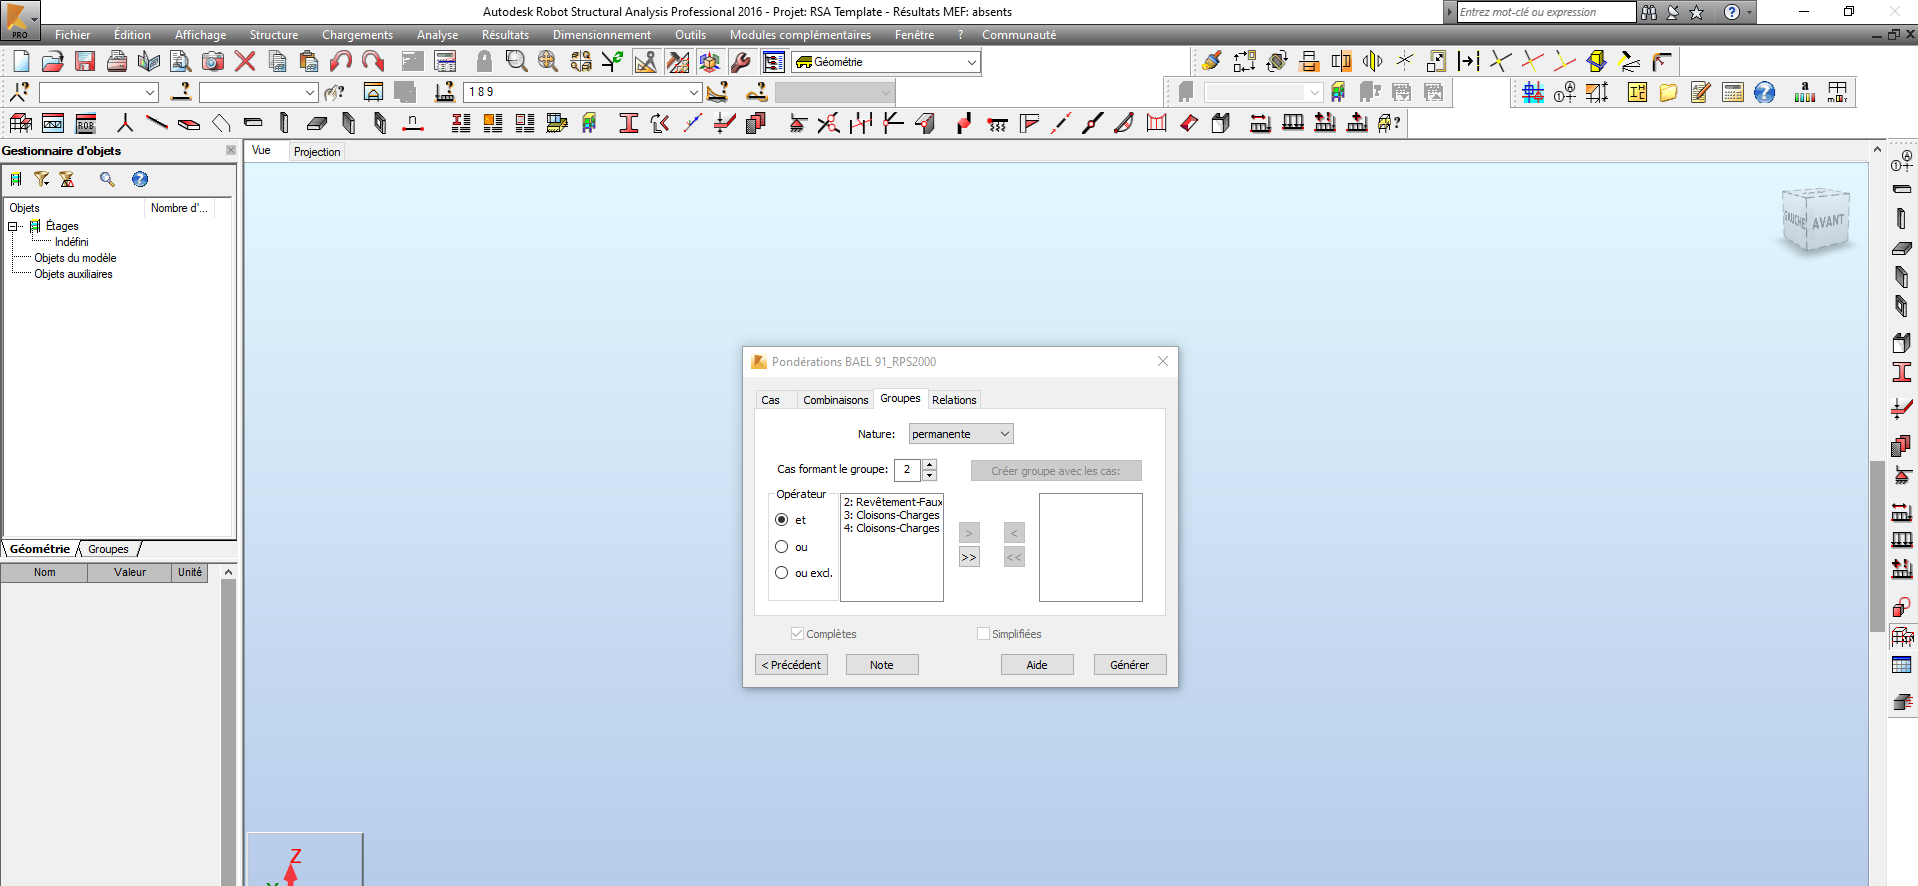The width and height of the screenshot is (1918, 886).
Task: Delete with the red X icon
Action: pyautogui.click(x=245, y=62)
